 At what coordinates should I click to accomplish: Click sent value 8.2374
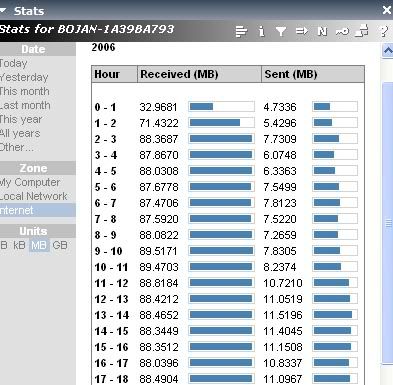[x=280, y=267]
